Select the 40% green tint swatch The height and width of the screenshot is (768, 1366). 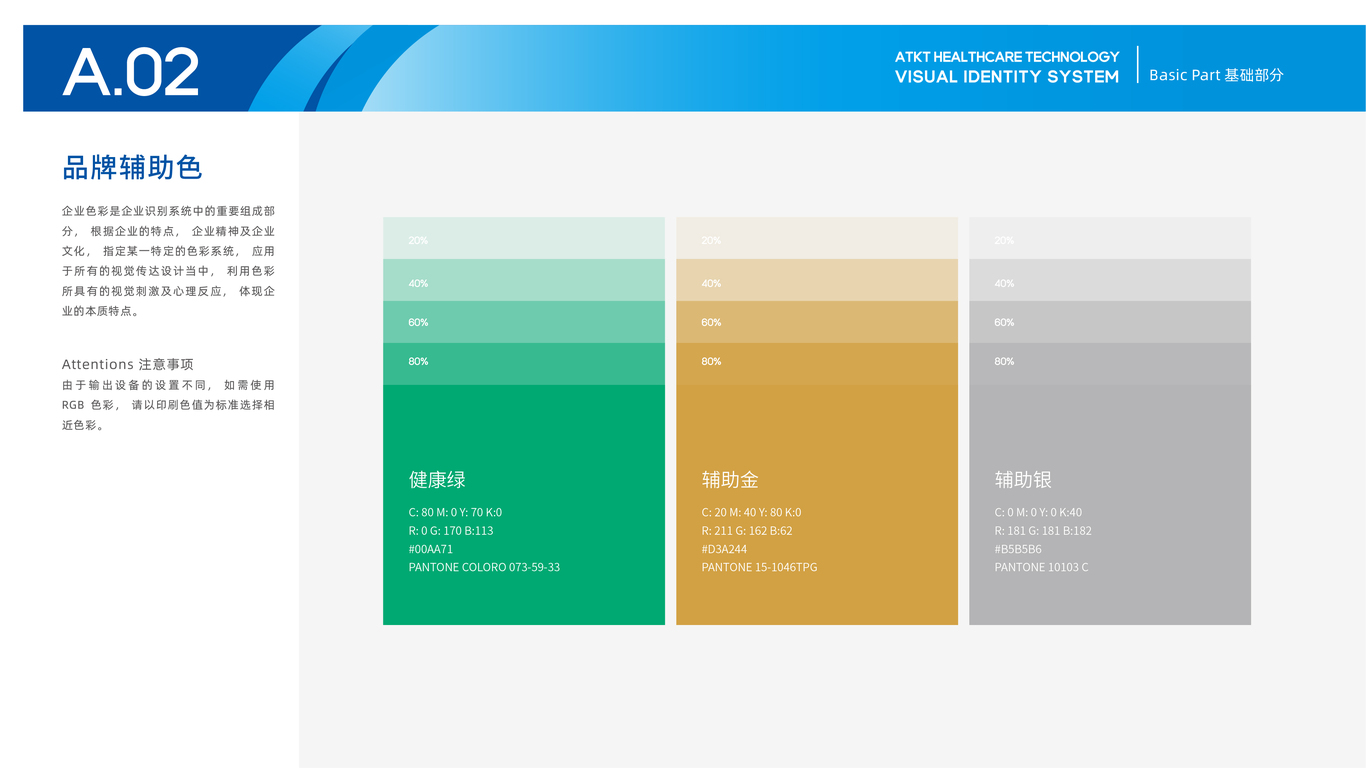524,280
